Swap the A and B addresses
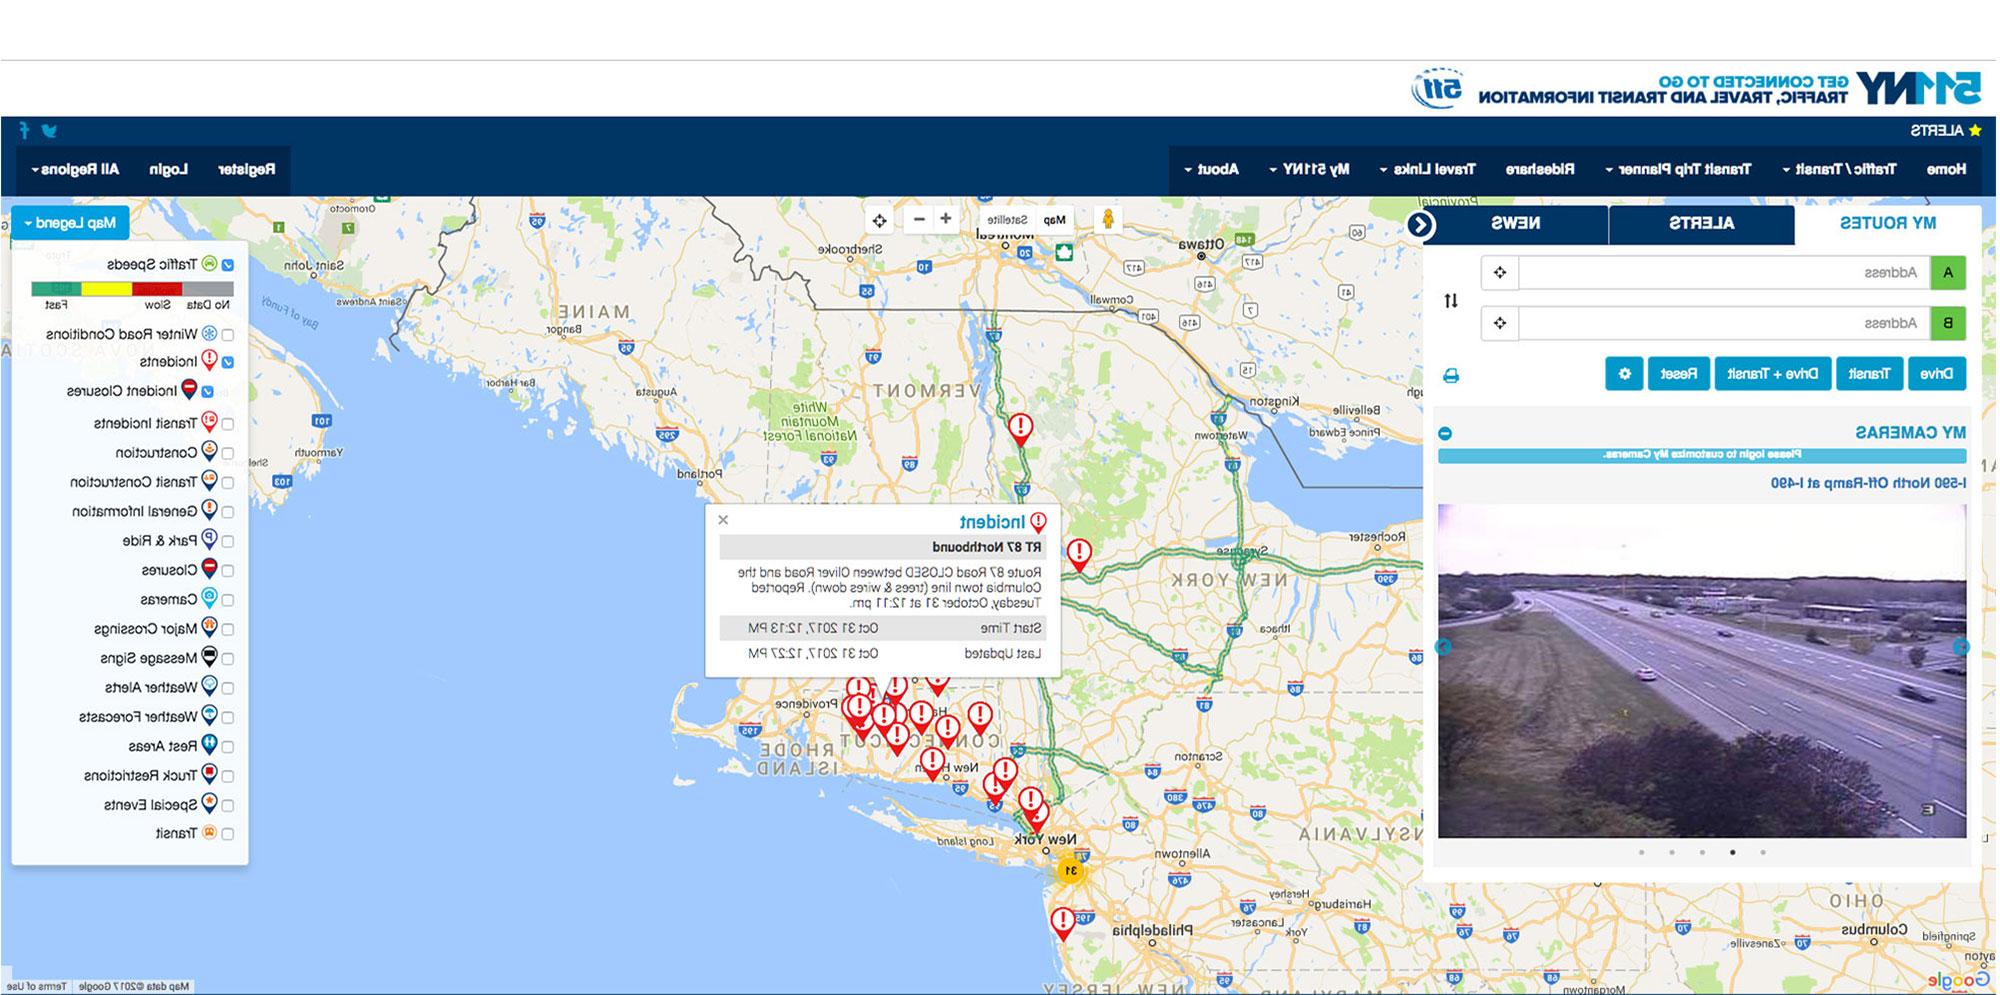Viewport: 2000px width, 995px height. [x=1451, y=300]
